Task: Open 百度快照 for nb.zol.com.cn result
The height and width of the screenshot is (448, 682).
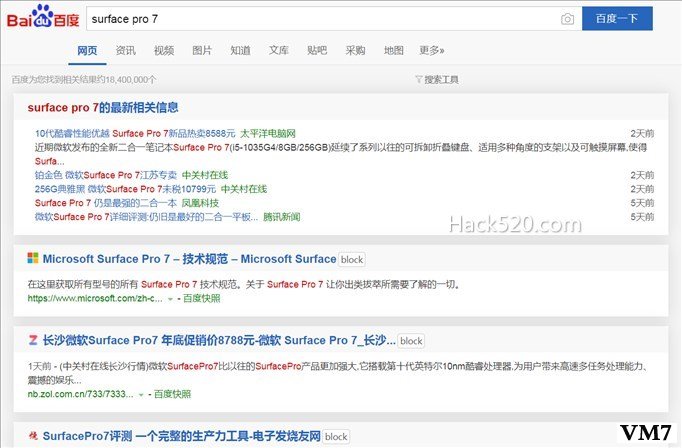Action: (172, 394)
